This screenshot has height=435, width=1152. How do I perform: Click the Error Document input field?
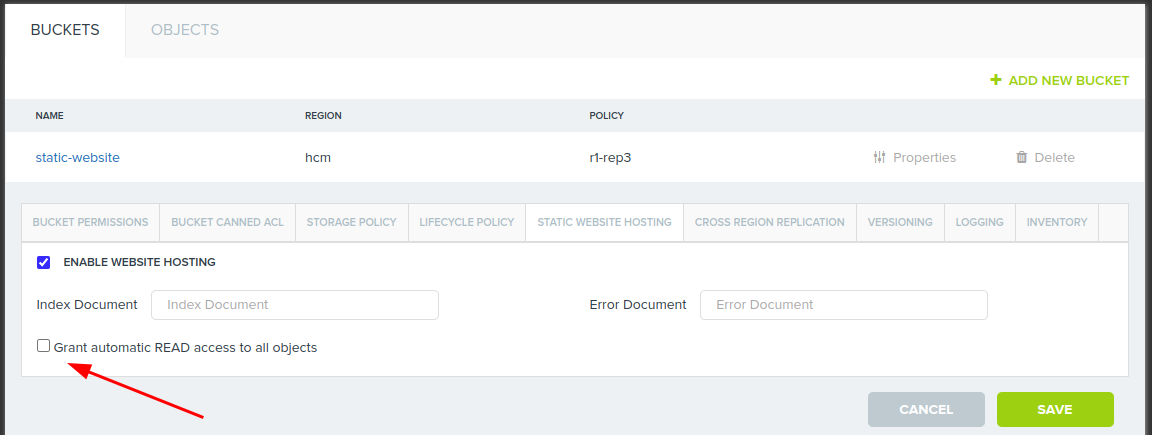tap(843, 305)
